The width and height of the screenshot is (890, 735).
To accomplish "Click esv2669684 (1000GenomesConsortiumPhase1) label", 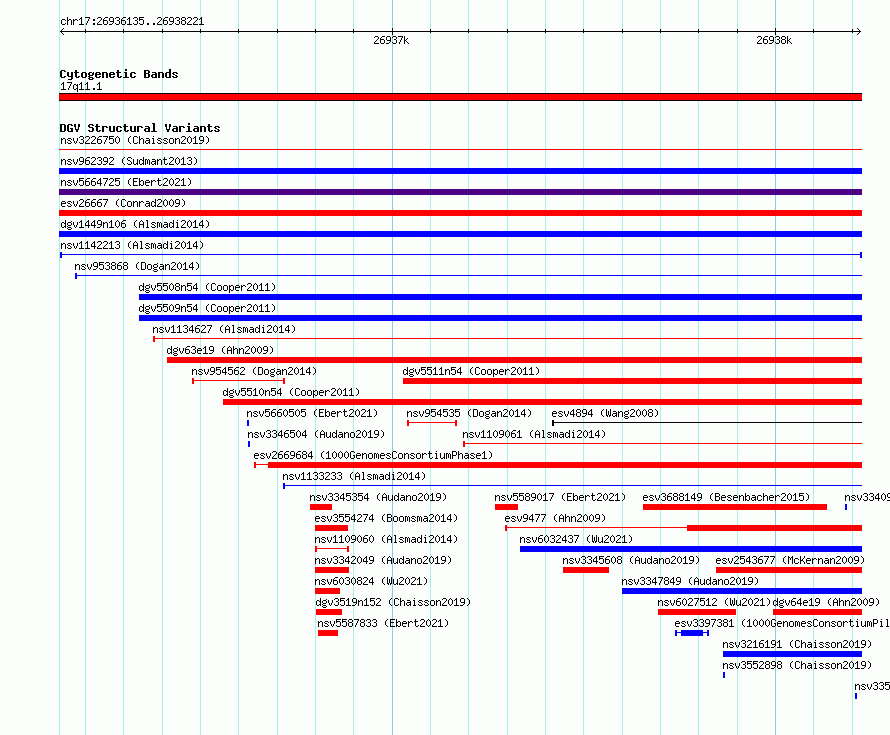I will [373, 455].
